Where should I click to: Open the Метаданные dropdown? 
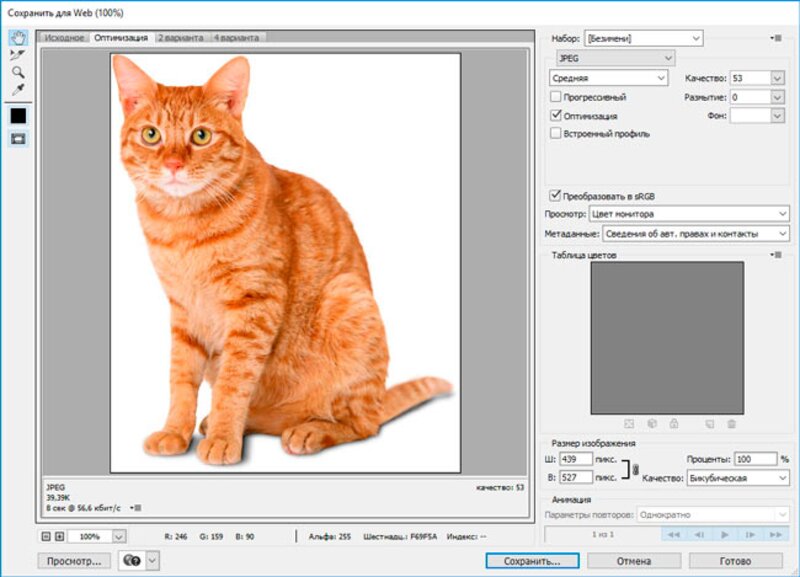coord(695,235)
